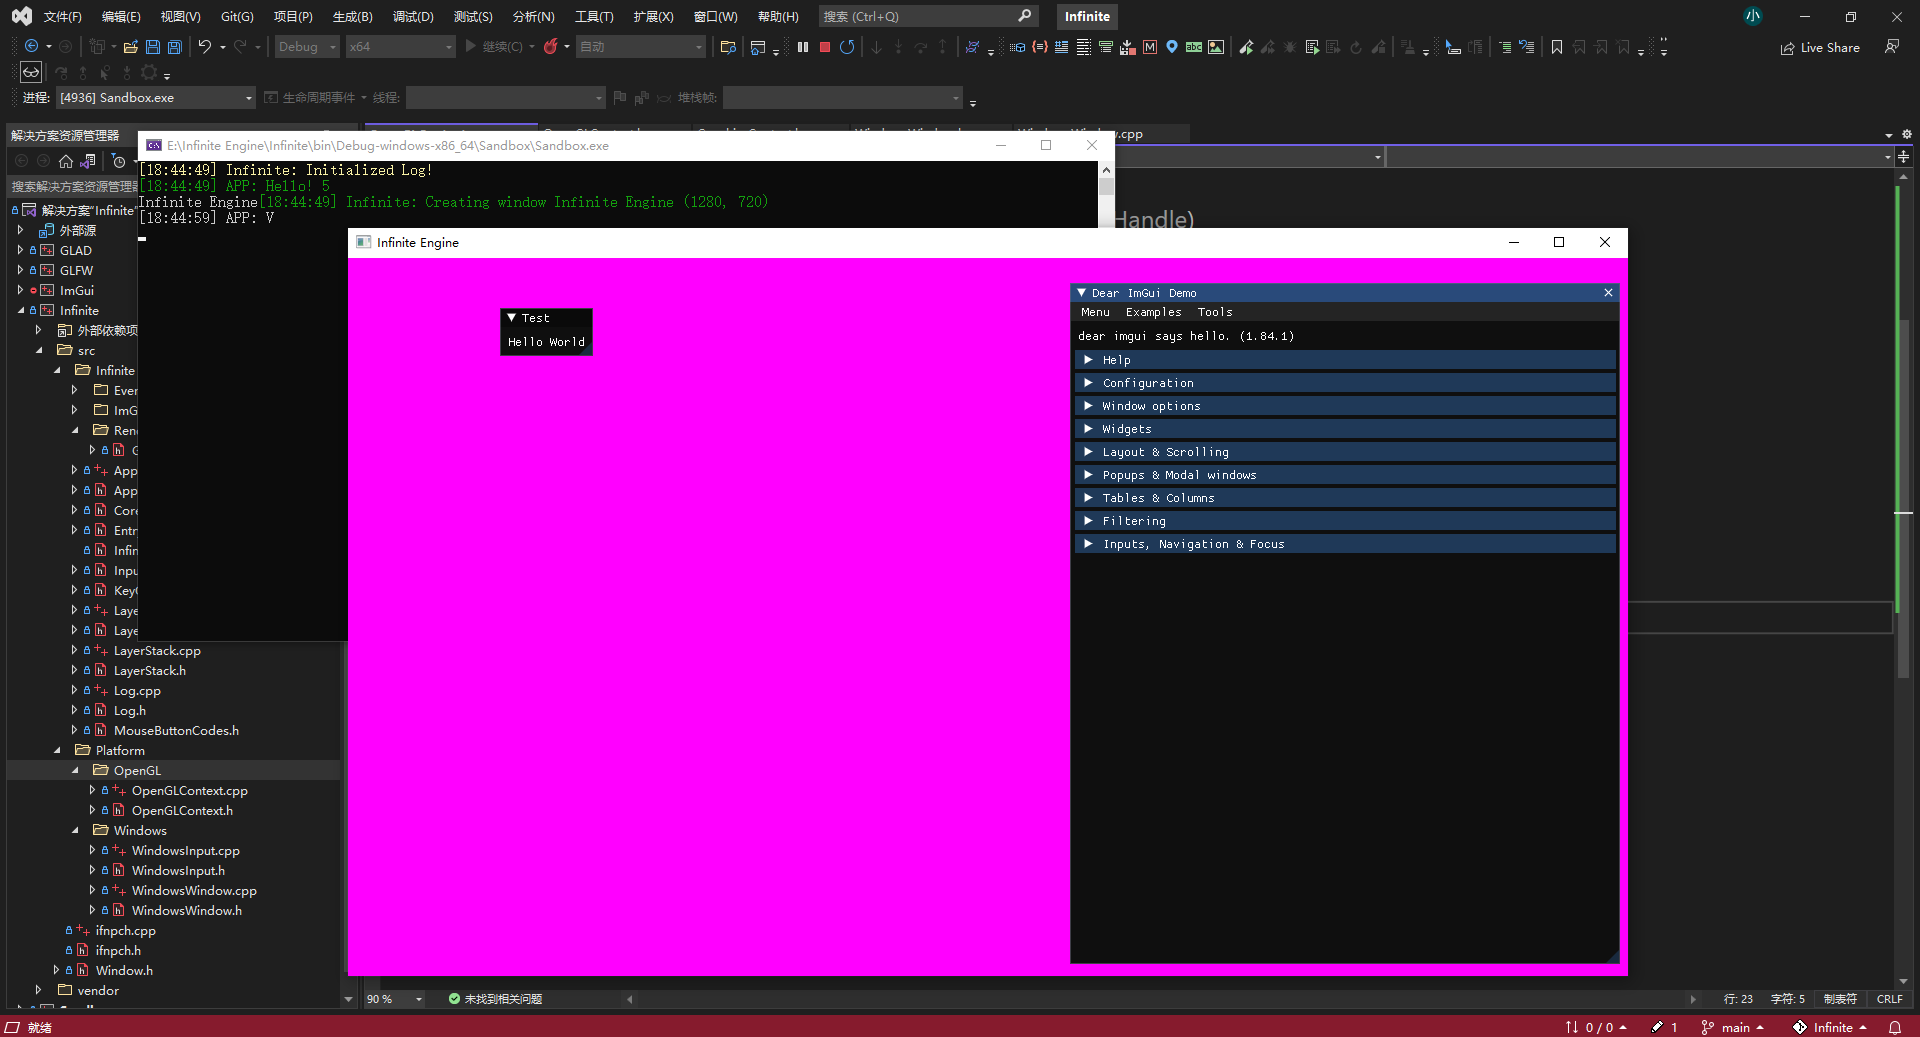Click the blue location pin toolbar icon
The height and width of the screenshot is (1037, 1920).
1172,46
